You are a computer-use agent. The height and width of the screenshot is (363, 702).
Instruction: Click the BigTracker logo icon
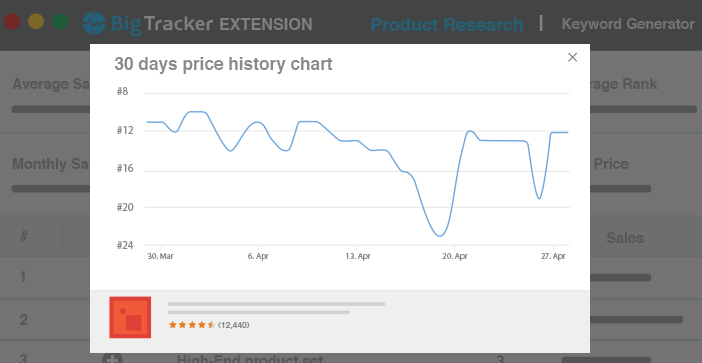point(94,23)
